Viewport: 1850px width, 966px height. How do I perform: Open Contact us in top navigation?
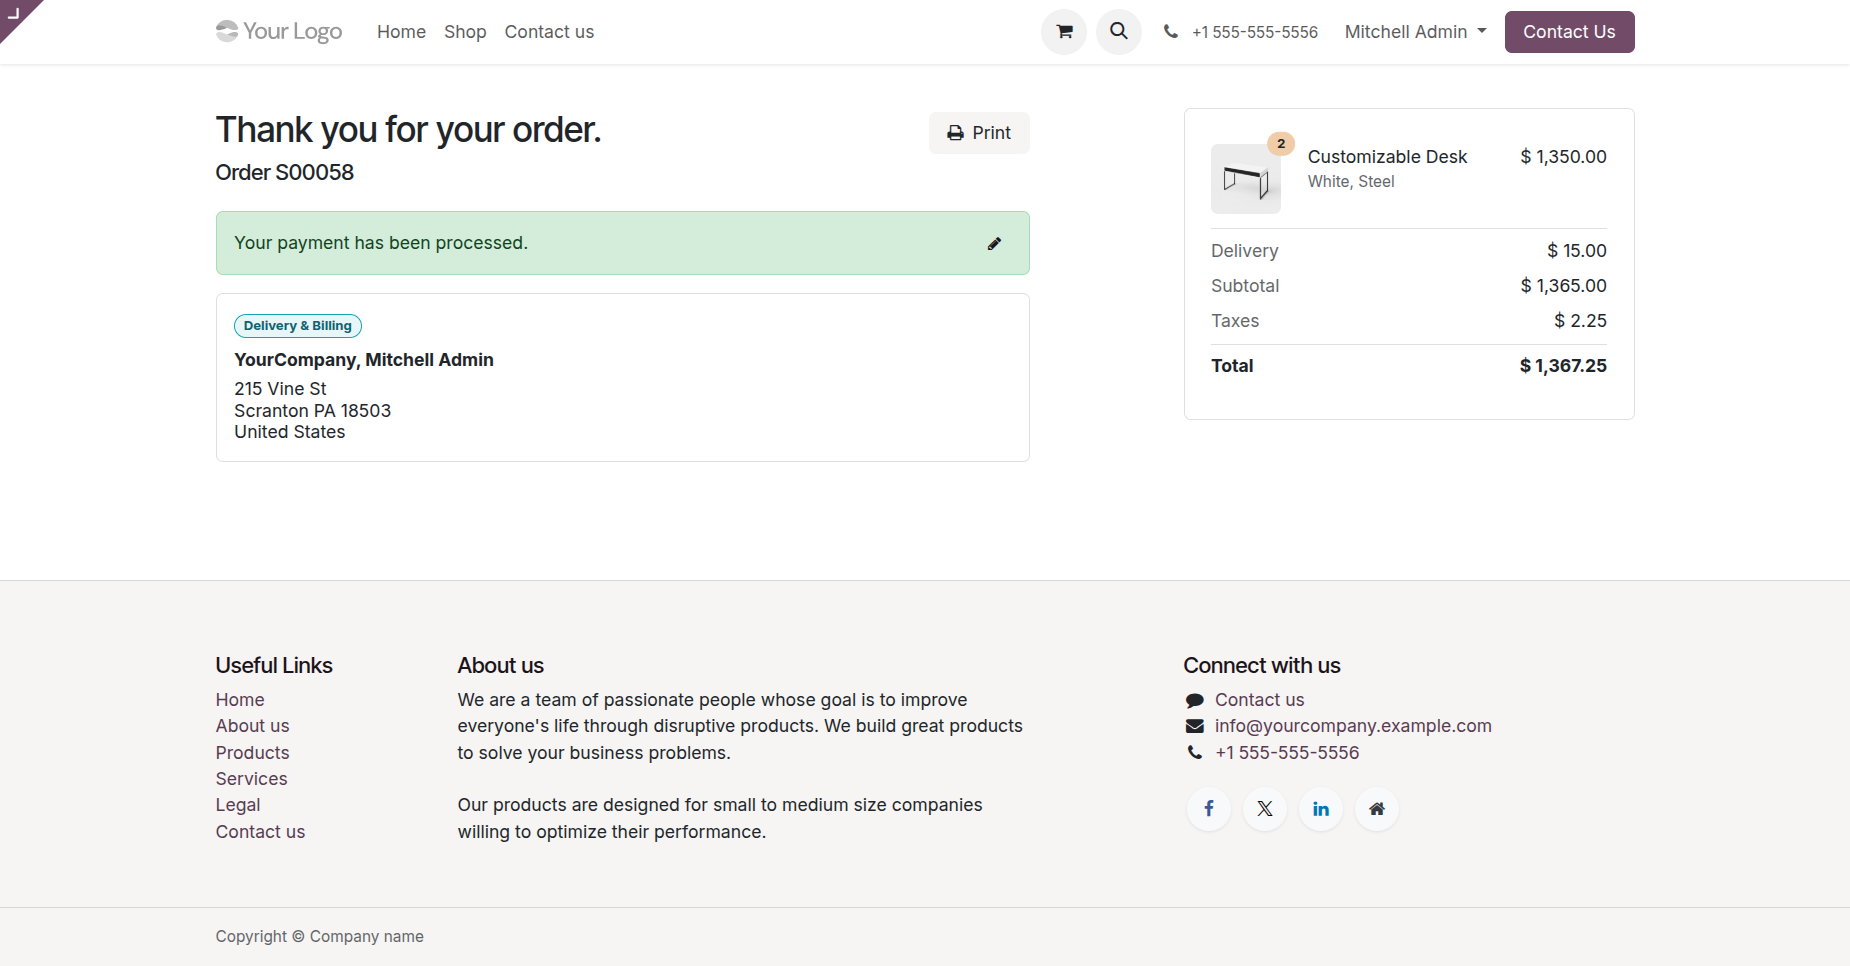coord(549,32)
